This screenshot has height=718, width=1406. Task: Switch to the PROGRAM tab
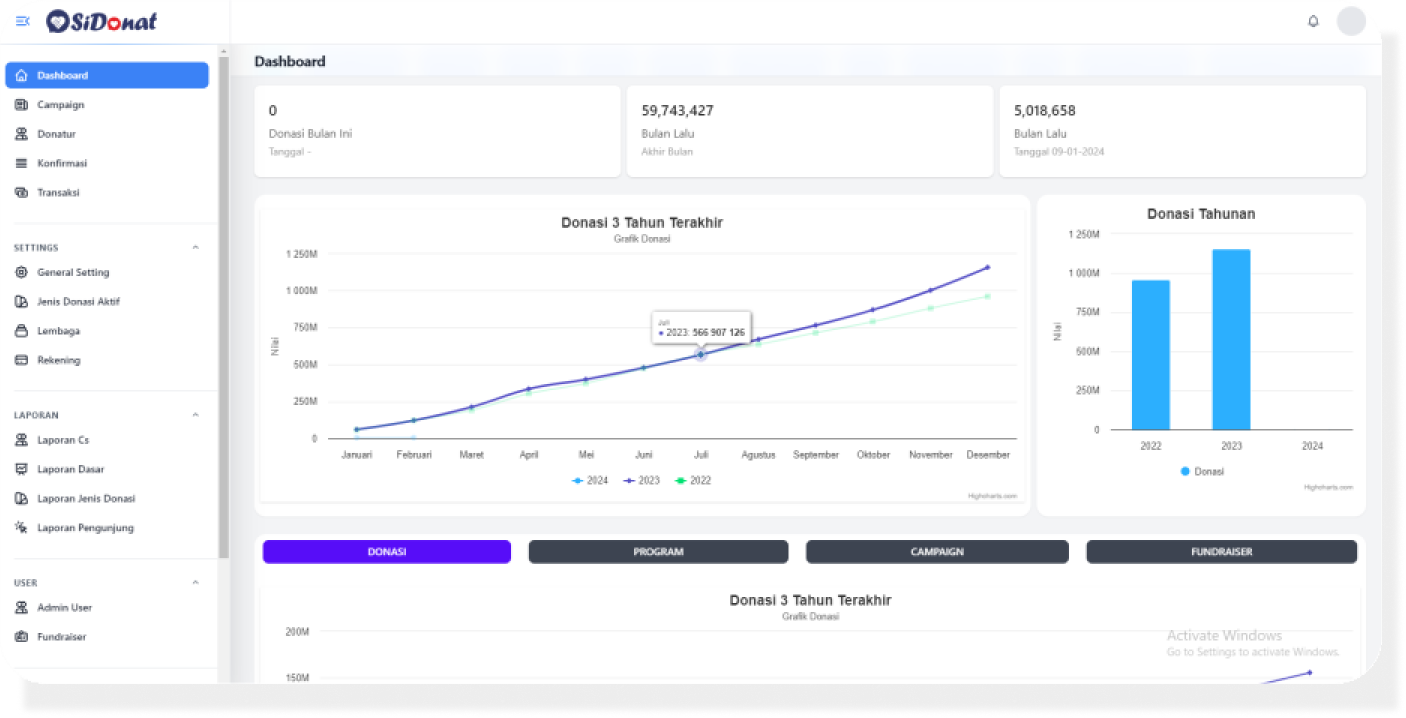coord(658,552)
